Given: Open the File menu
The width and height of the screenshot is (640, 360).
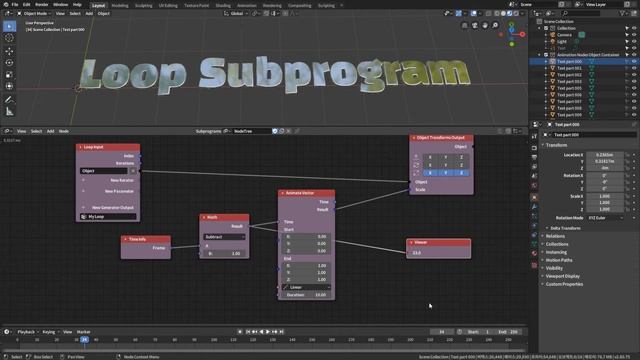Looking at the screenshot, I should click(x=15, y=4).
